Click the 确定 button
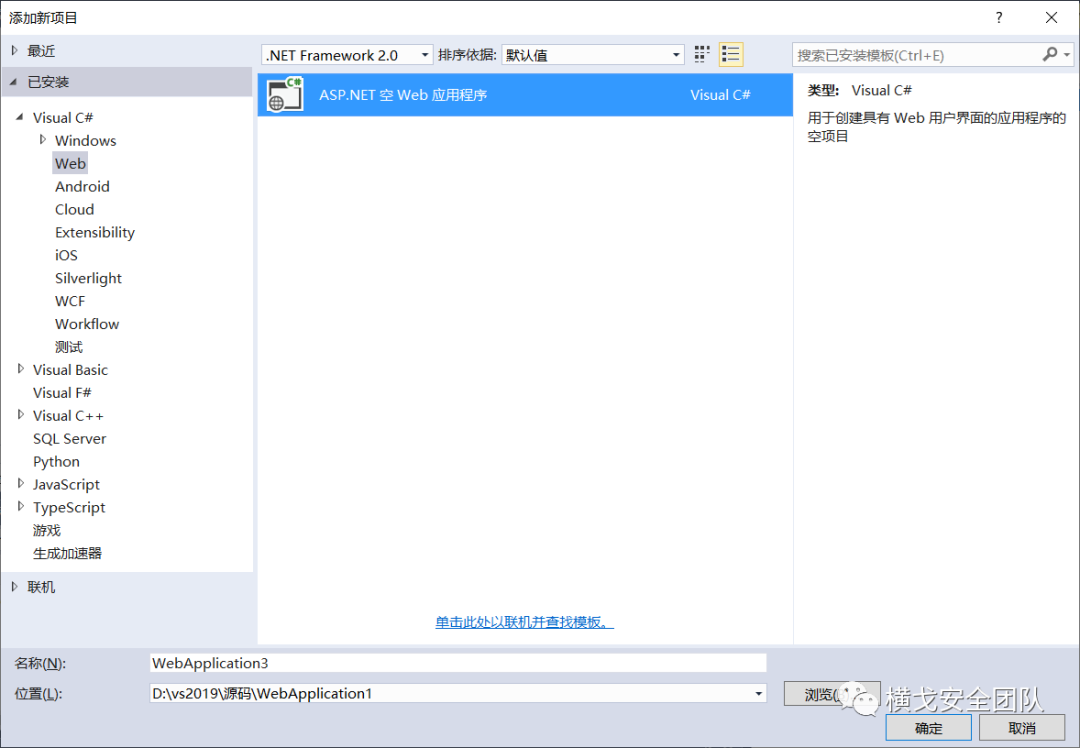The image size is (1080, 748). pyautogui.click(x=928, y=728)
